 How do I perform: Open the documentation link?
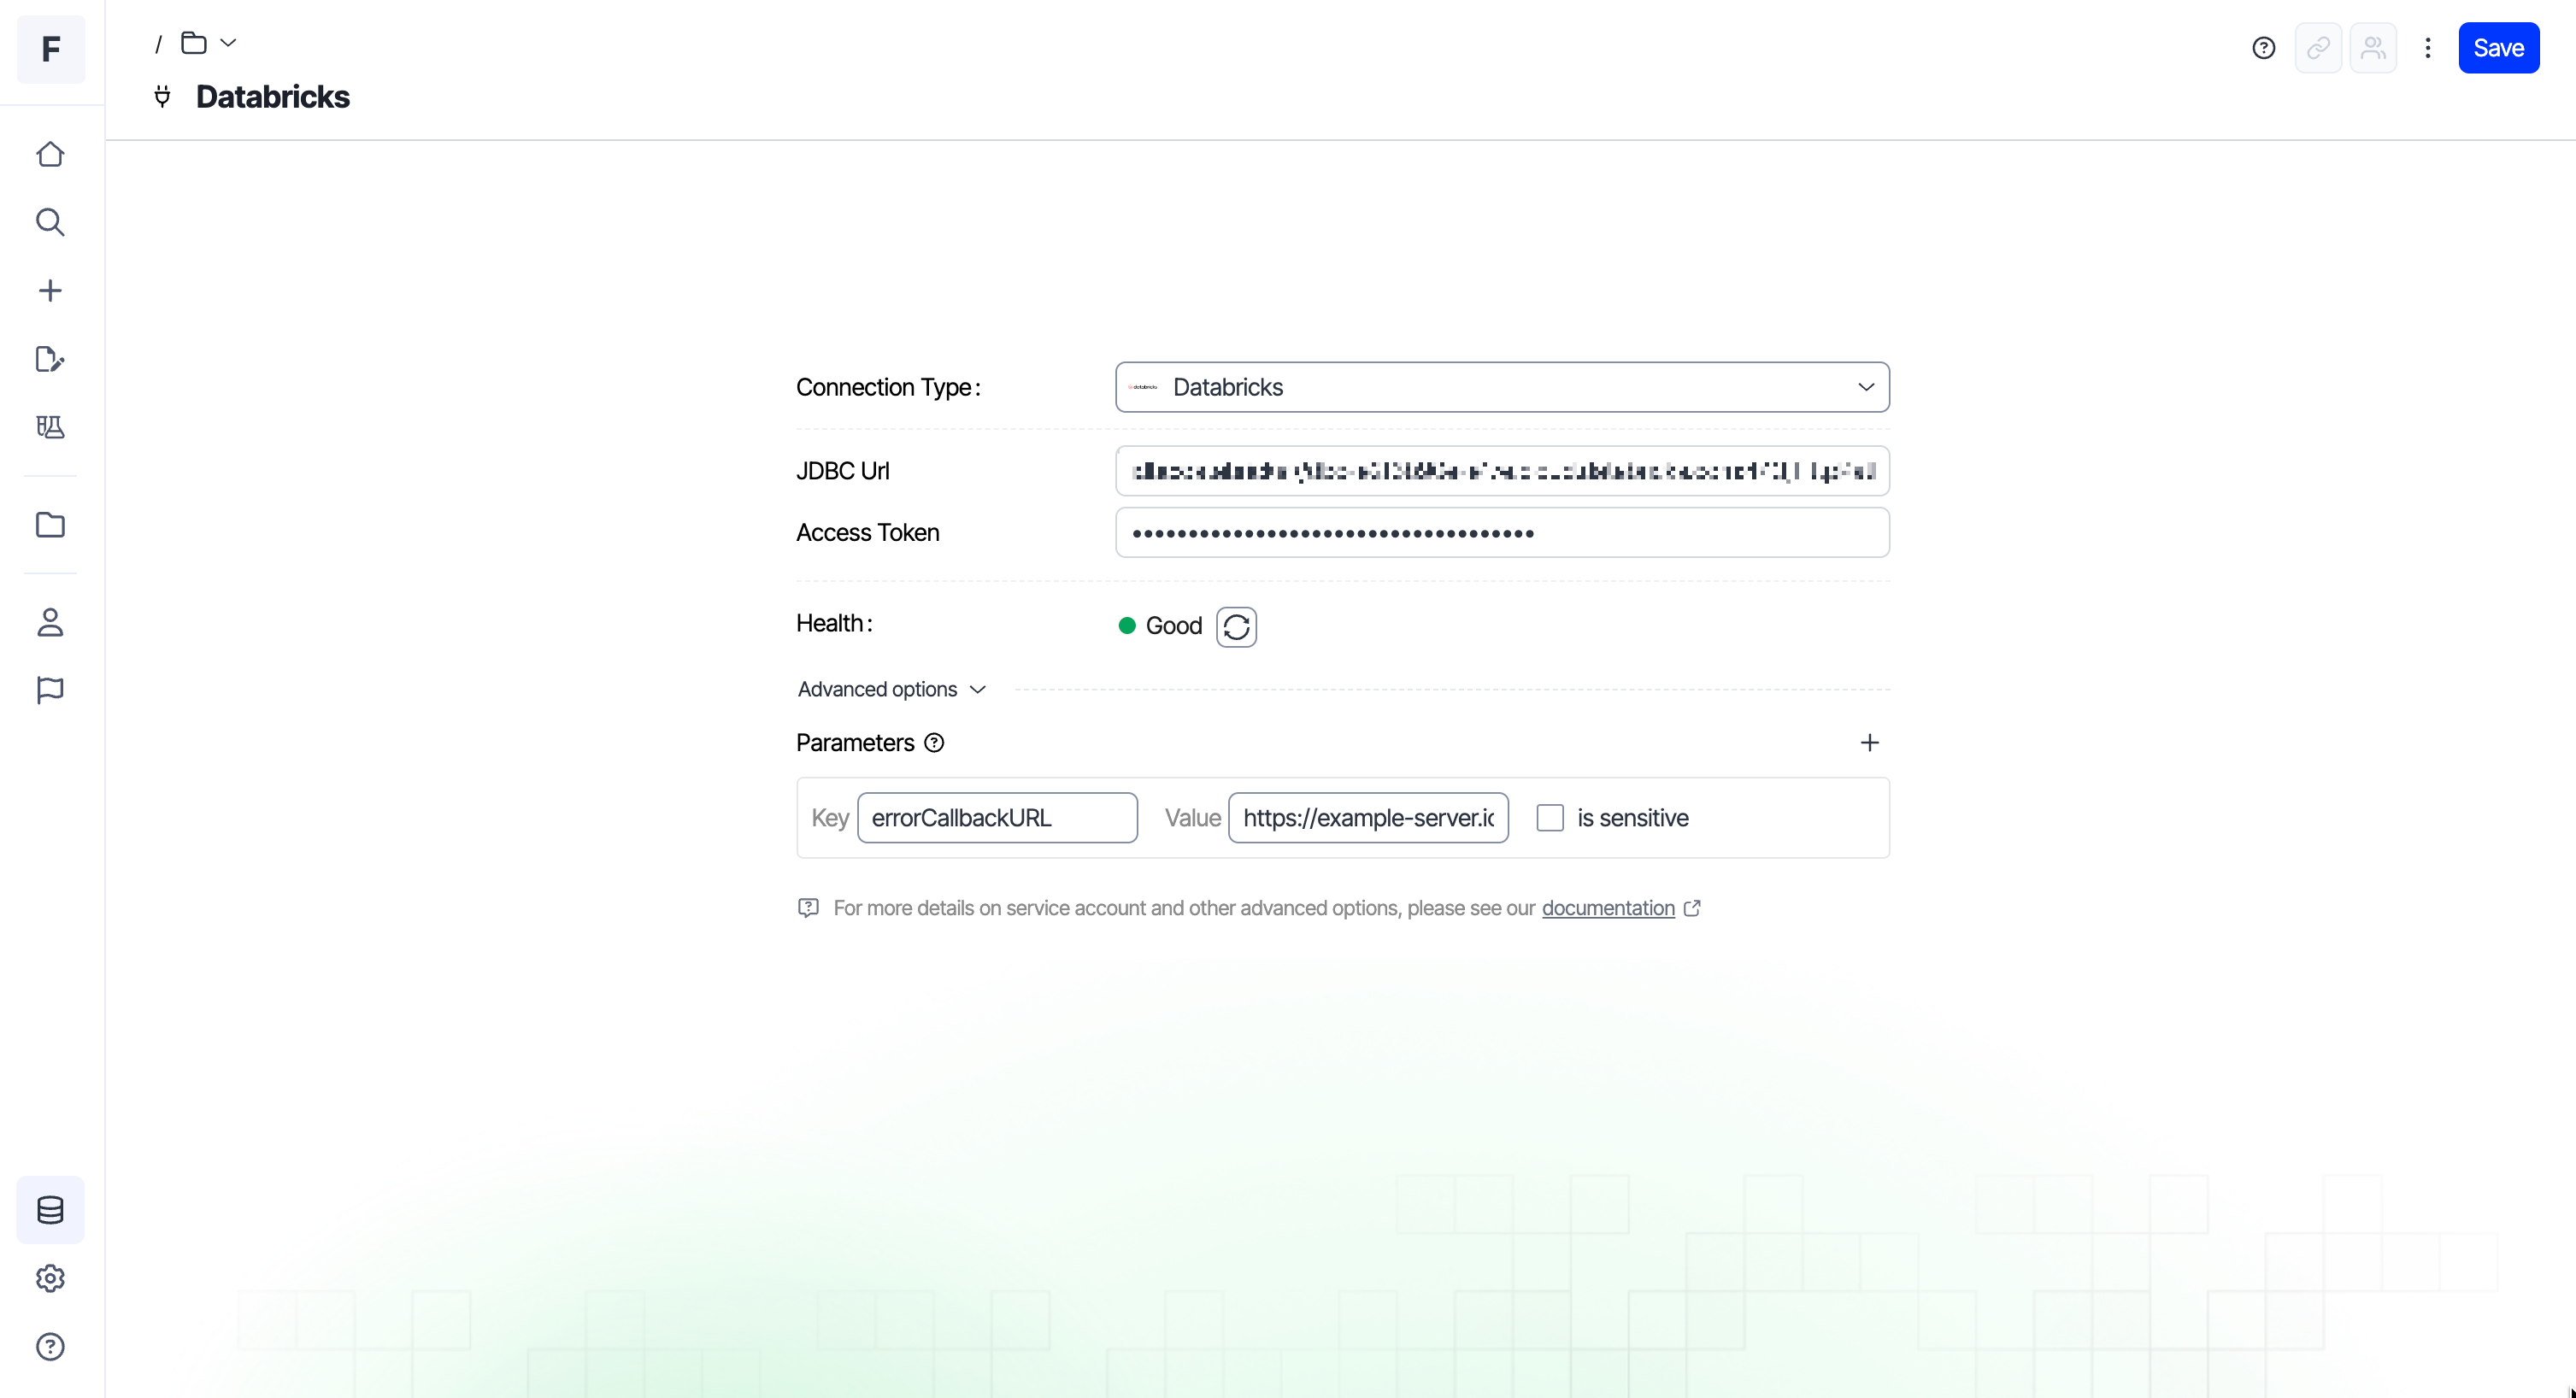[1608, 908]
